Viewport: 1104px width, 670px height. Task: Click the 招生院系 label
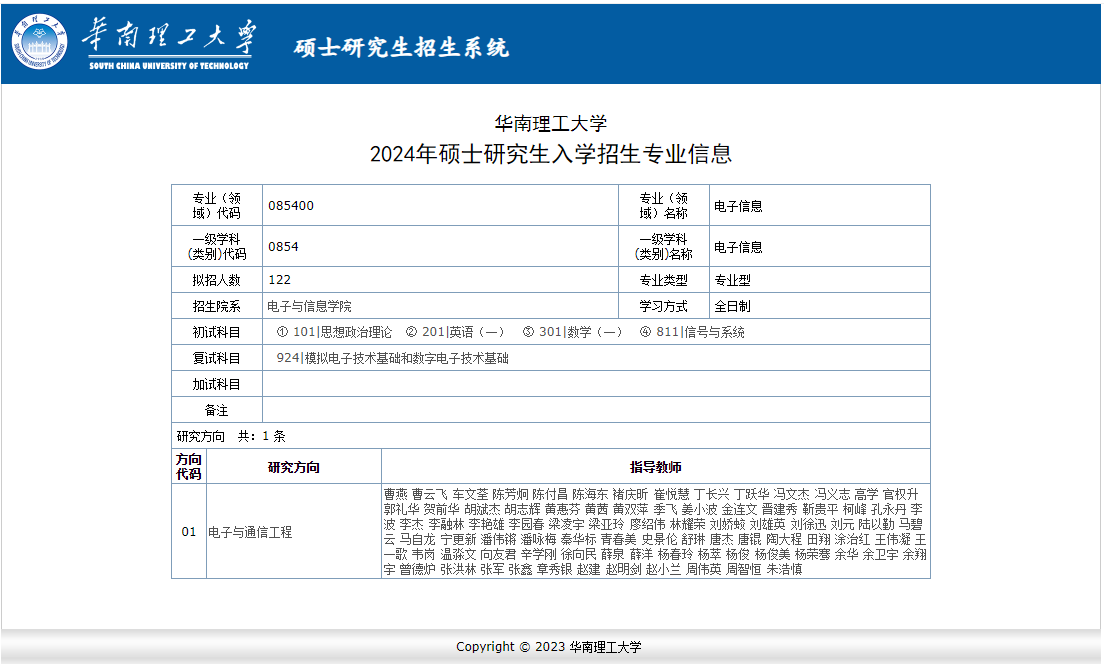[x=217, y=306]
